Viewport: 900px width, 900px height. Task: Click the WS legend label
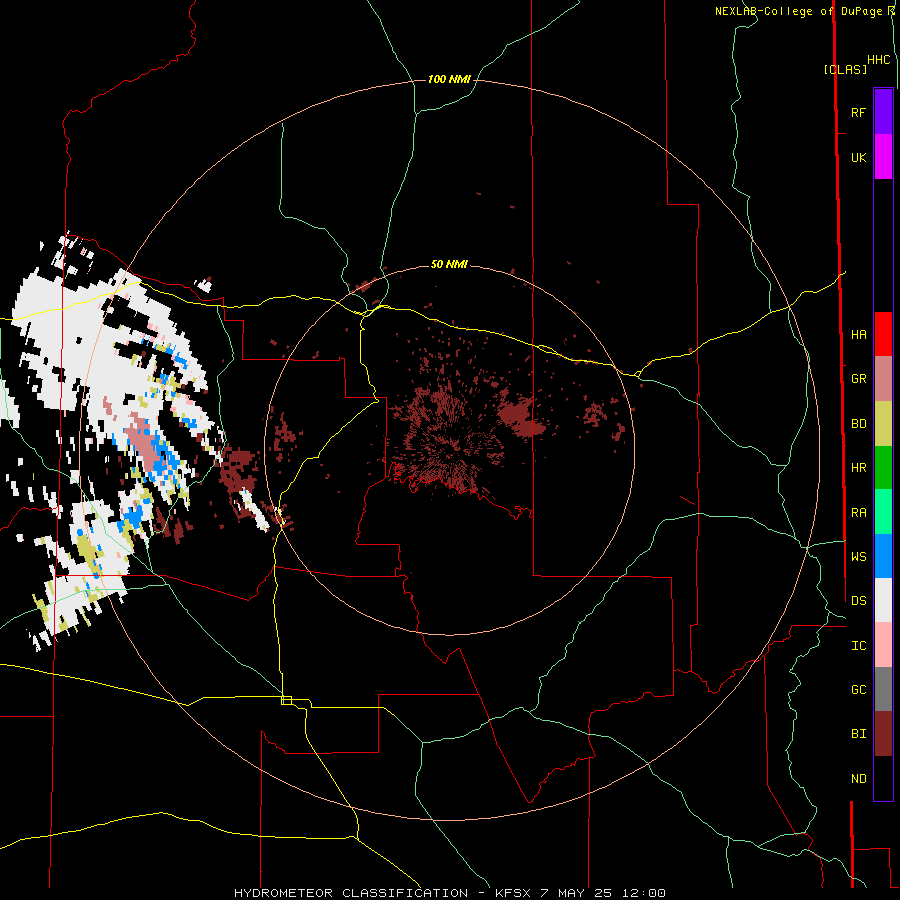click(859, 556)
